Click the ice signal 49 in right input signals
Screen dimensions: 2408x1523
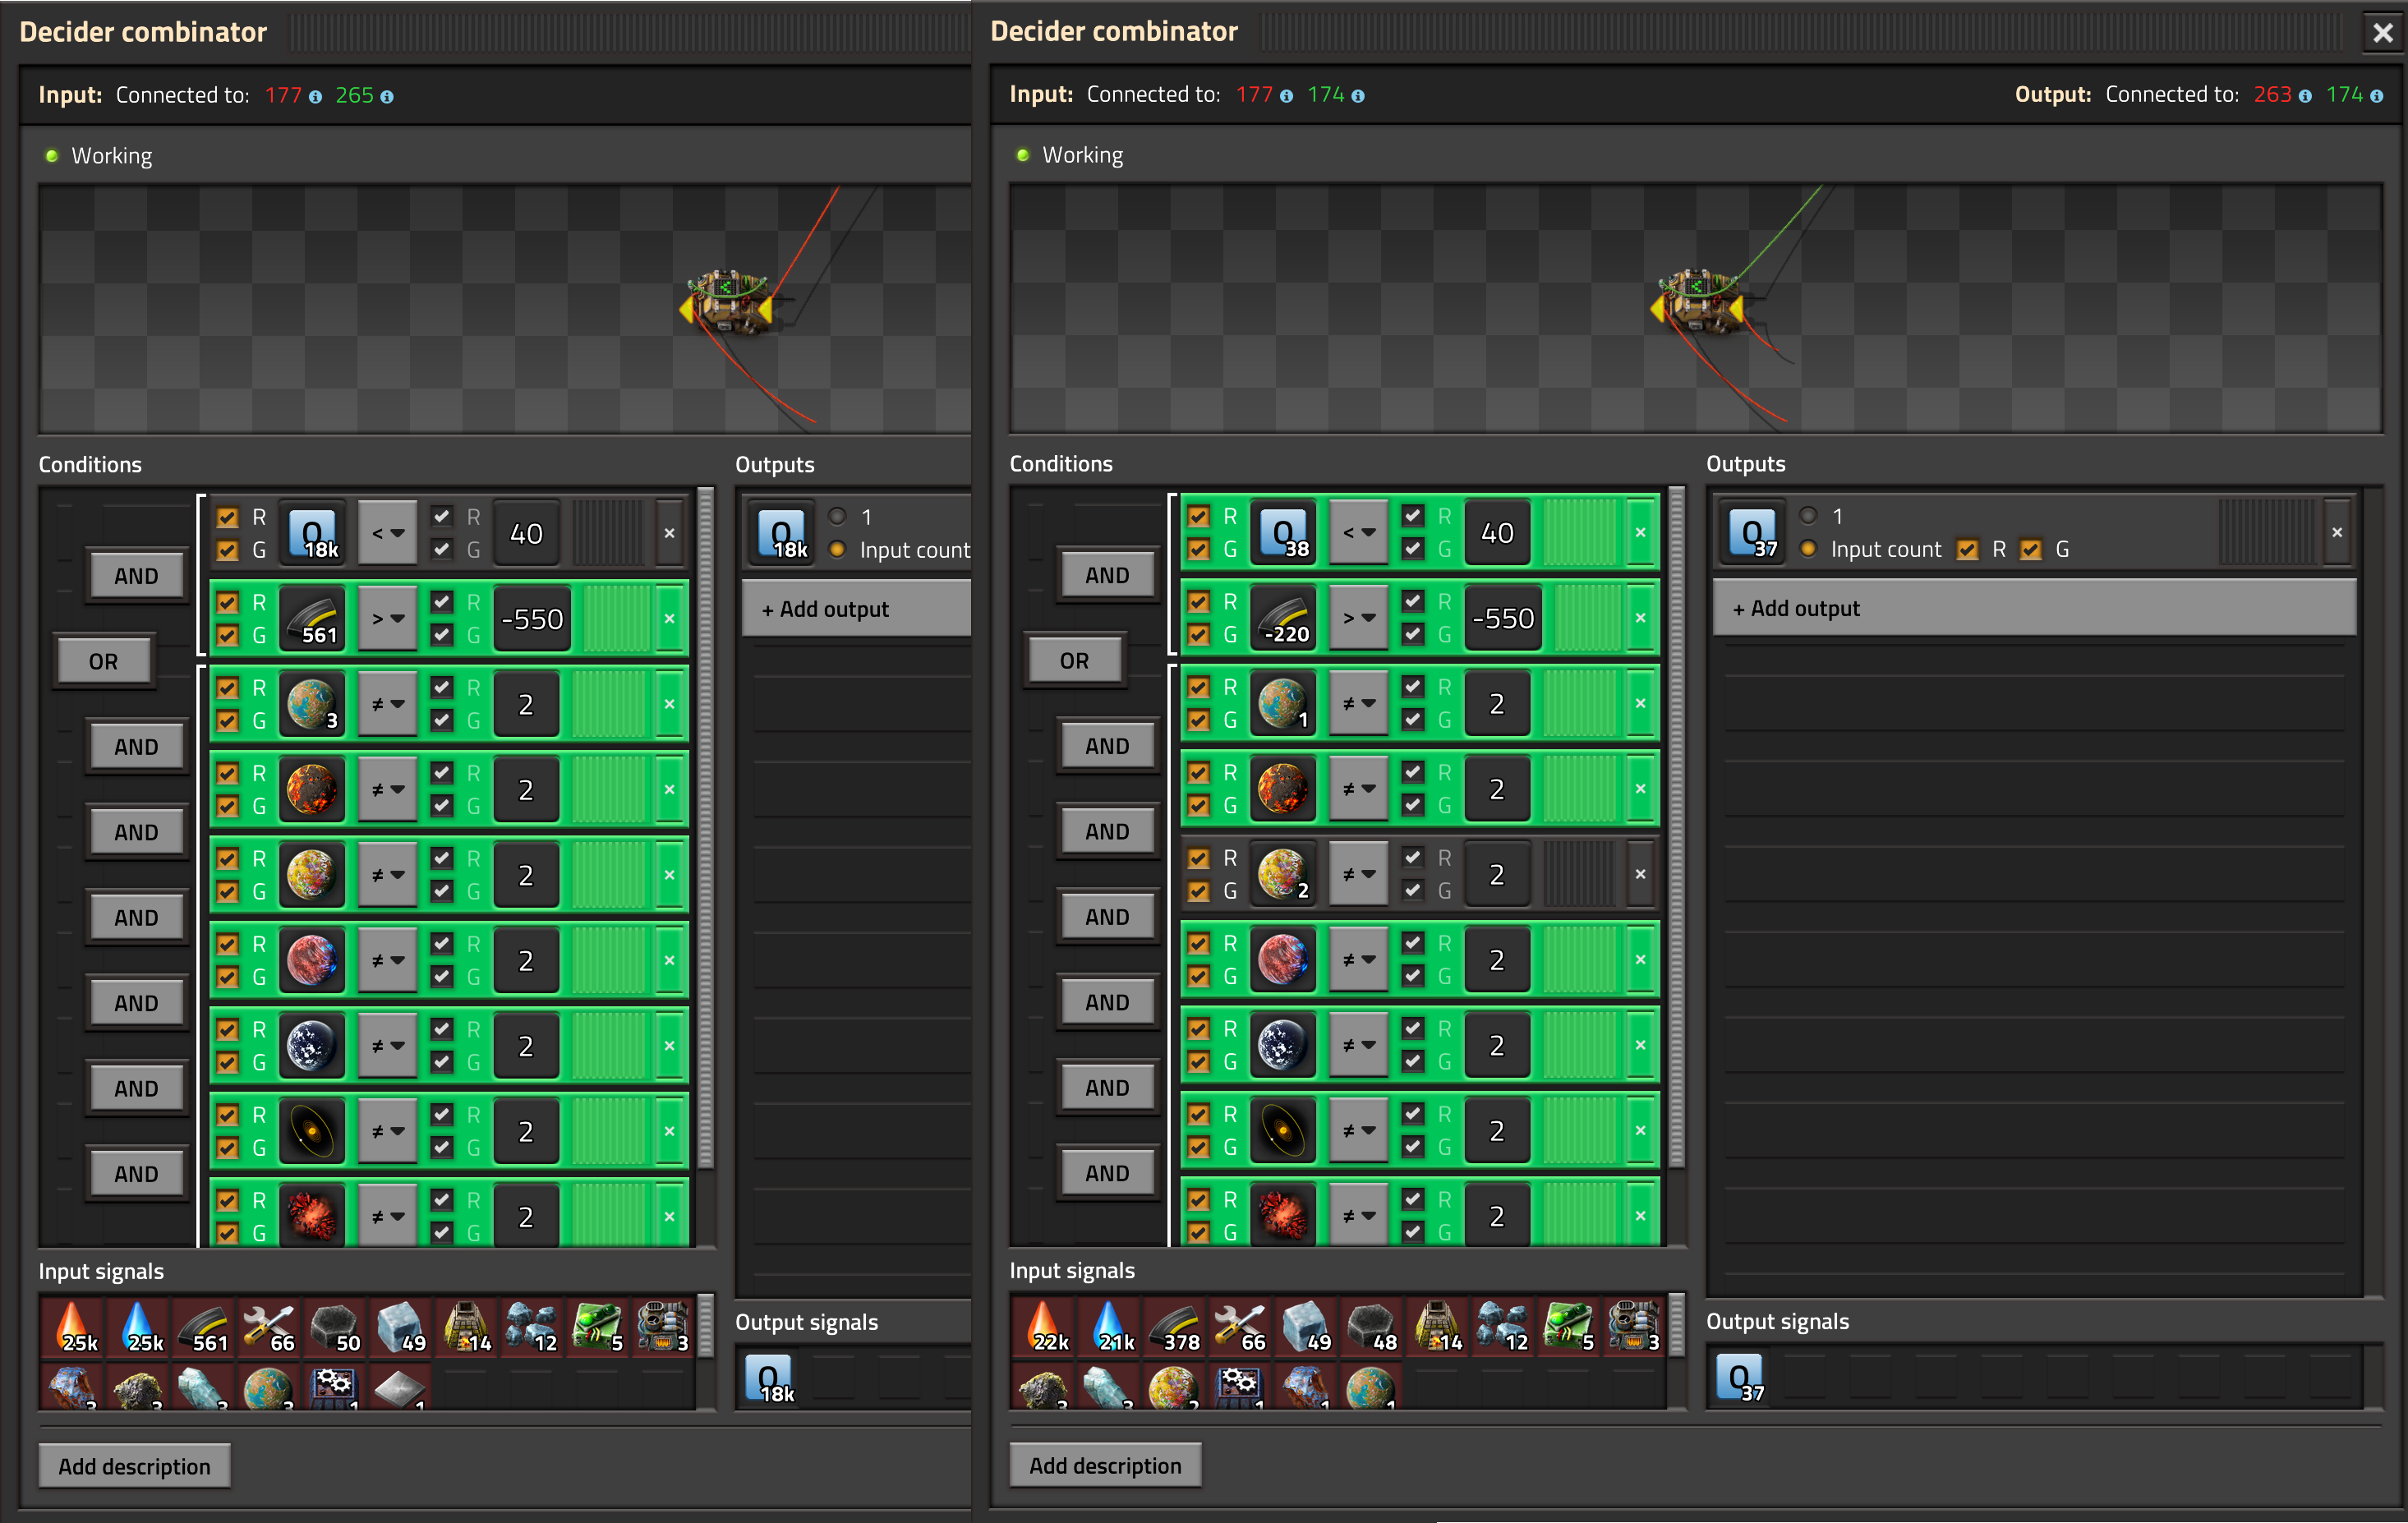[x=1306, y=1327]
